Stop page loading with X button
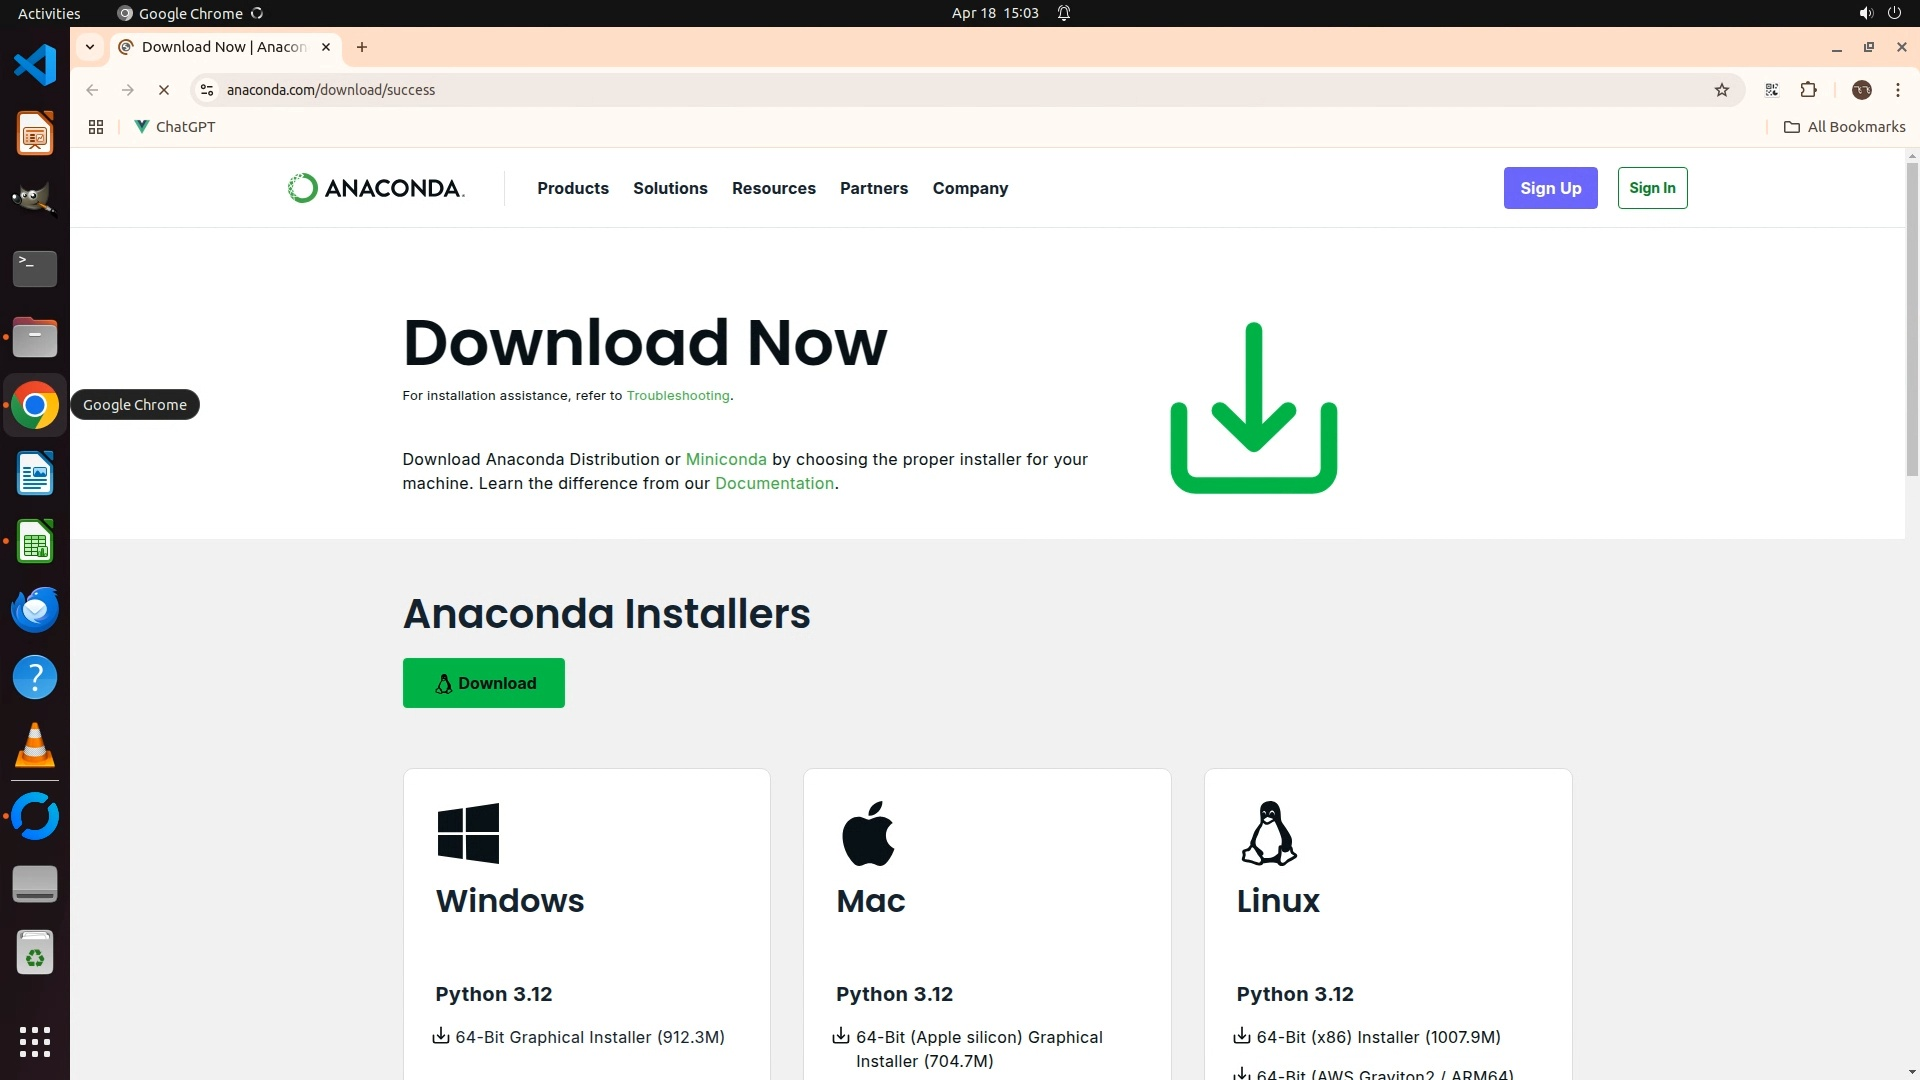Image resolution: width=1920 pixels, height=1080 pixels. point(164,90)
